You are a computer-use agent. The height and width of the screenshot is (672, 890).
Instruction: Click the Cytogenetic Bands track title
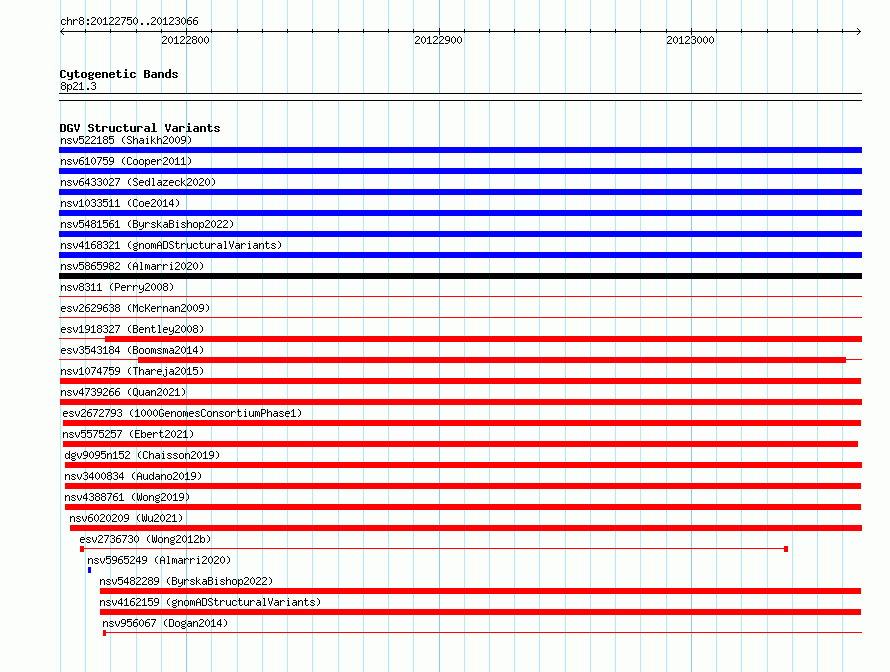pos(119,74)
